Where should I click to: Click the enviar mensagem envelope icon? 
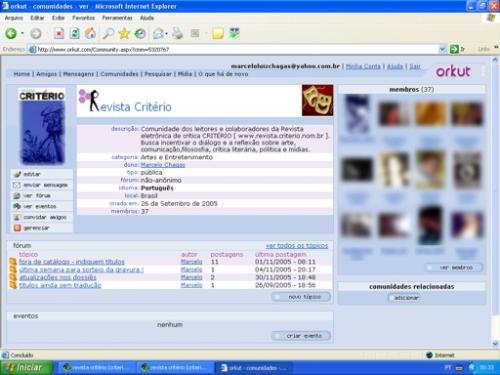(x=17, y=185)
